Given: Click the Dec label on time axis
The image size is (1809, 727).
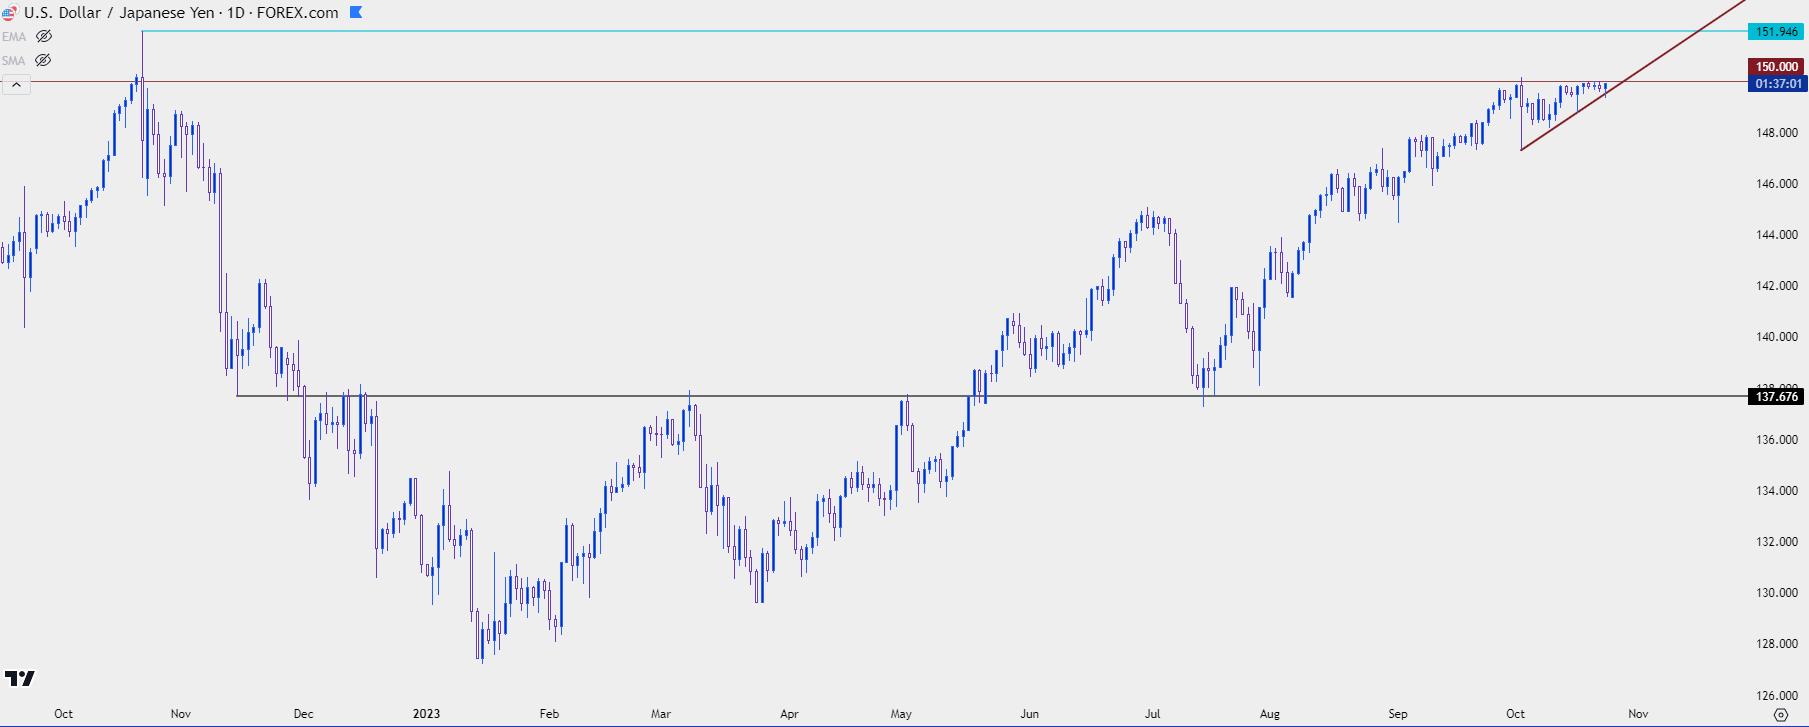Looking at the screenshot, I should pos(303,714).
